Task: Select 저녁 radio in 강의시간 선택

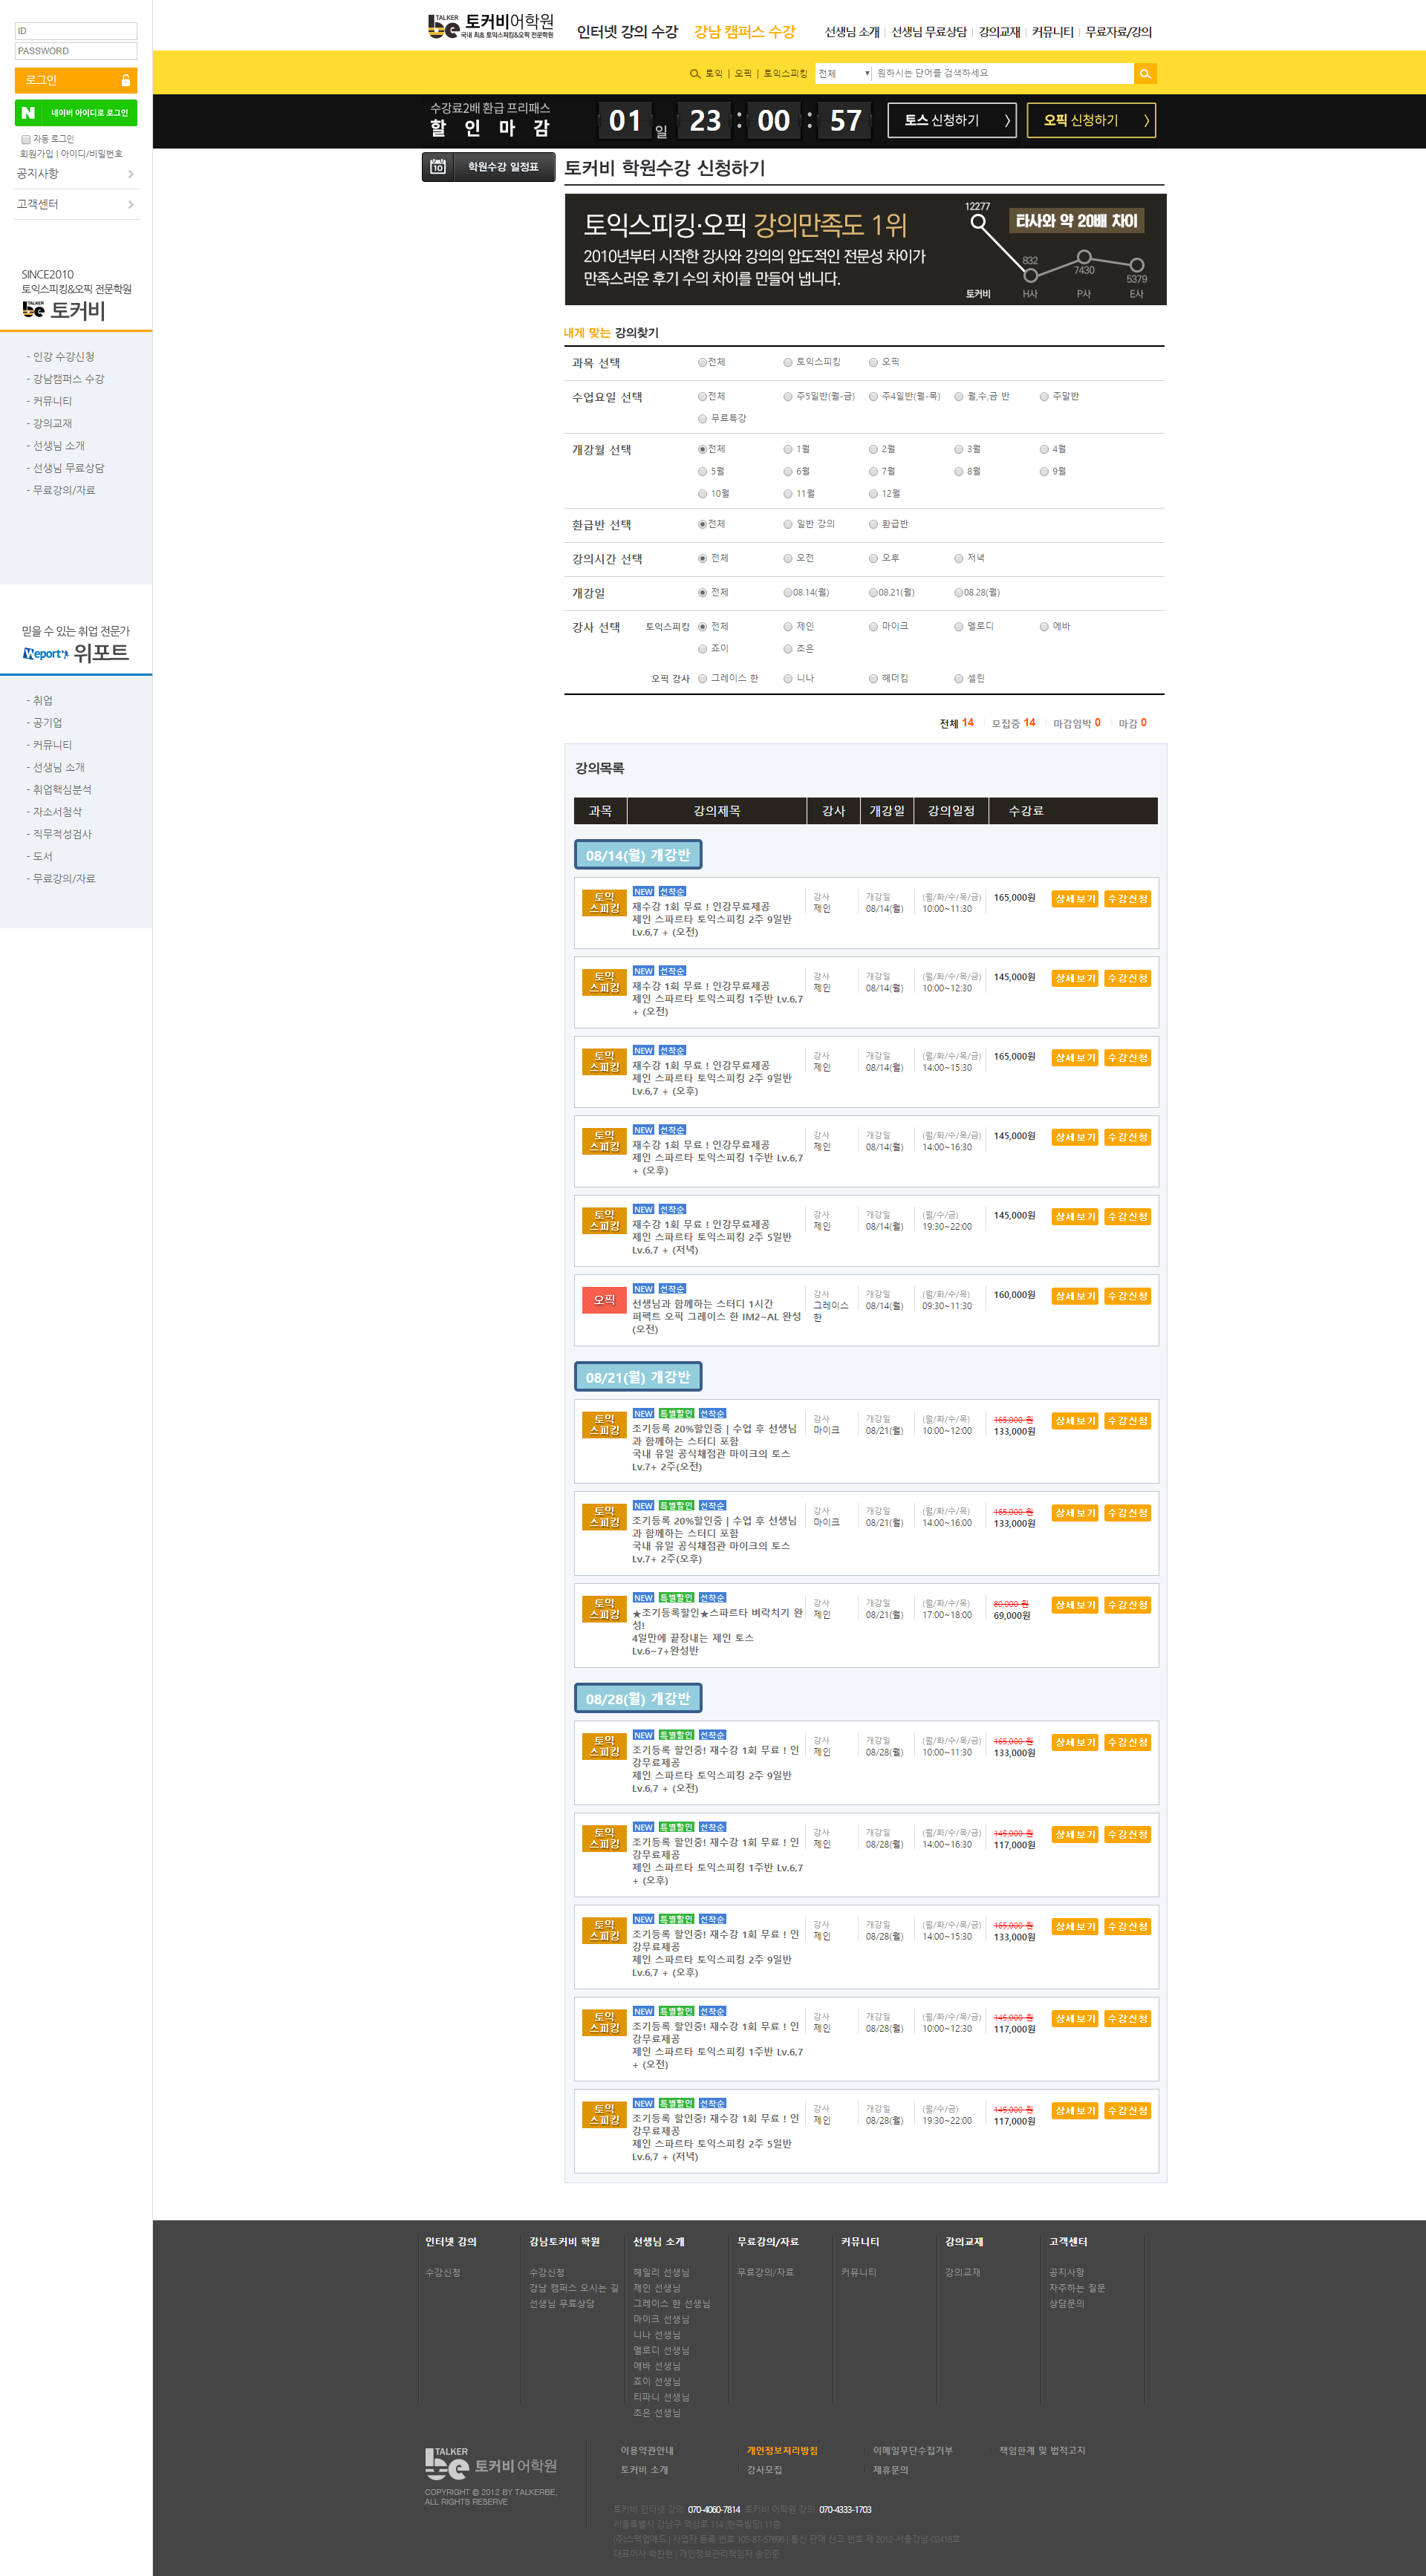Action: coord(958,559)
